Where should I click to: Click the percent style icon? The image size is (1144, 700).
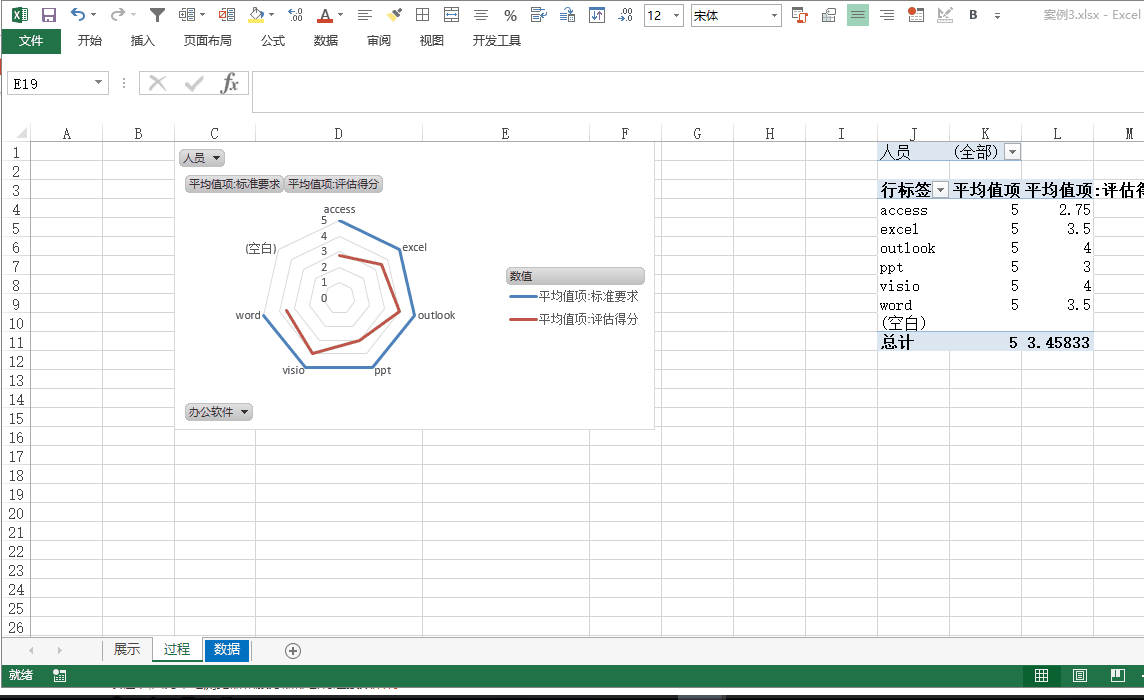pyautogui.click(x=510, y=15)
